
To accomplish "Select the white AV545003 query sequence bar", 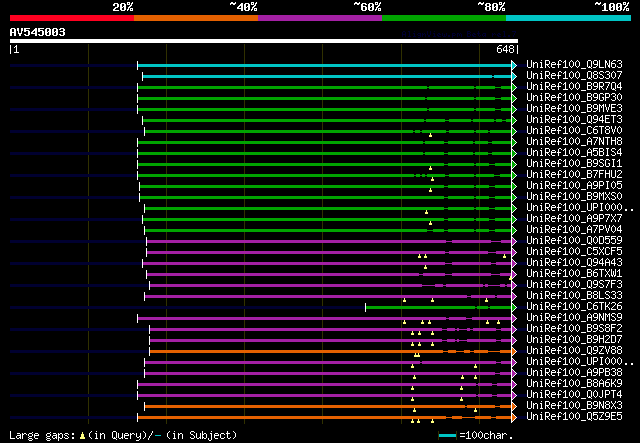I will [264, 41].
